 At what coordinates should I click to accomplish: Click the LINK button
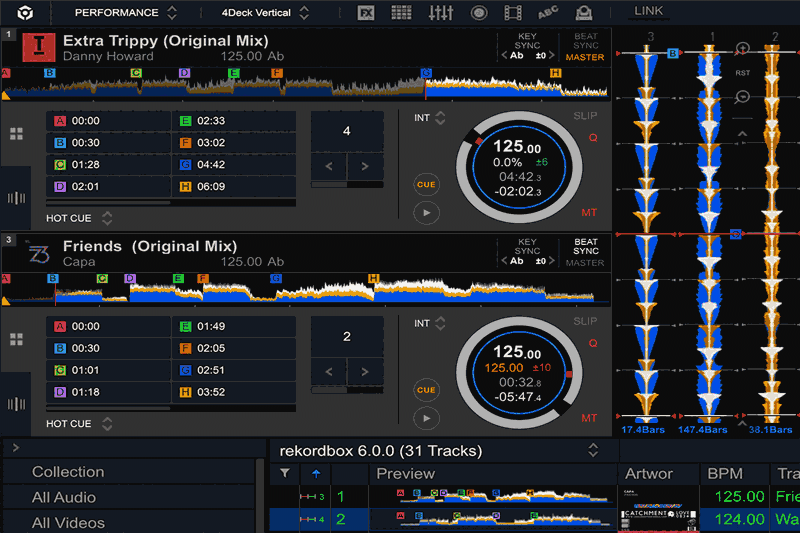point(648,11)
